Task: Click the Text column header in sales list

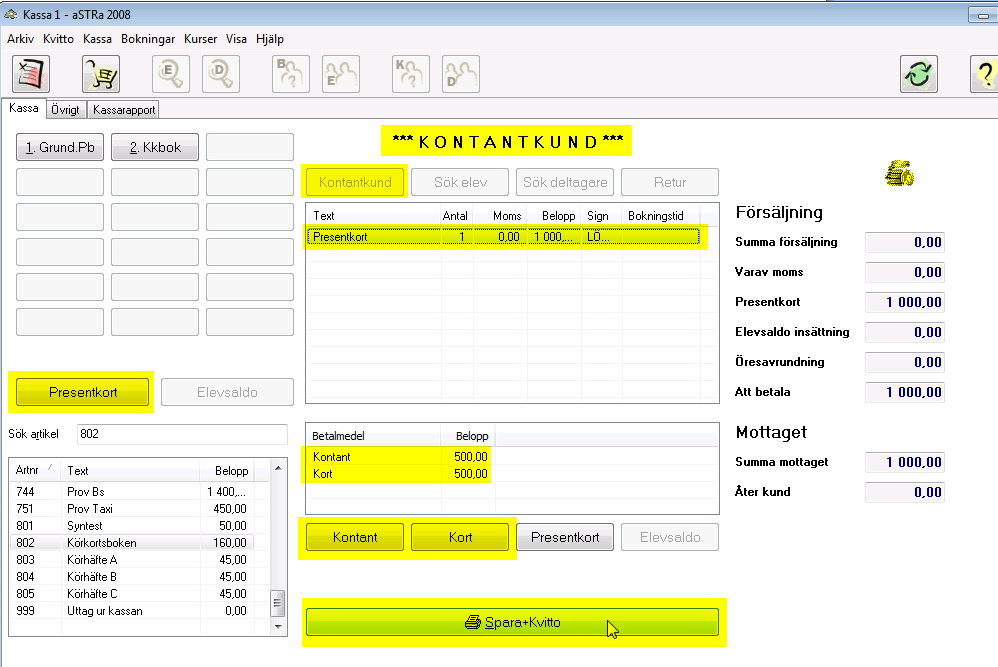Action: click(374, 216)
